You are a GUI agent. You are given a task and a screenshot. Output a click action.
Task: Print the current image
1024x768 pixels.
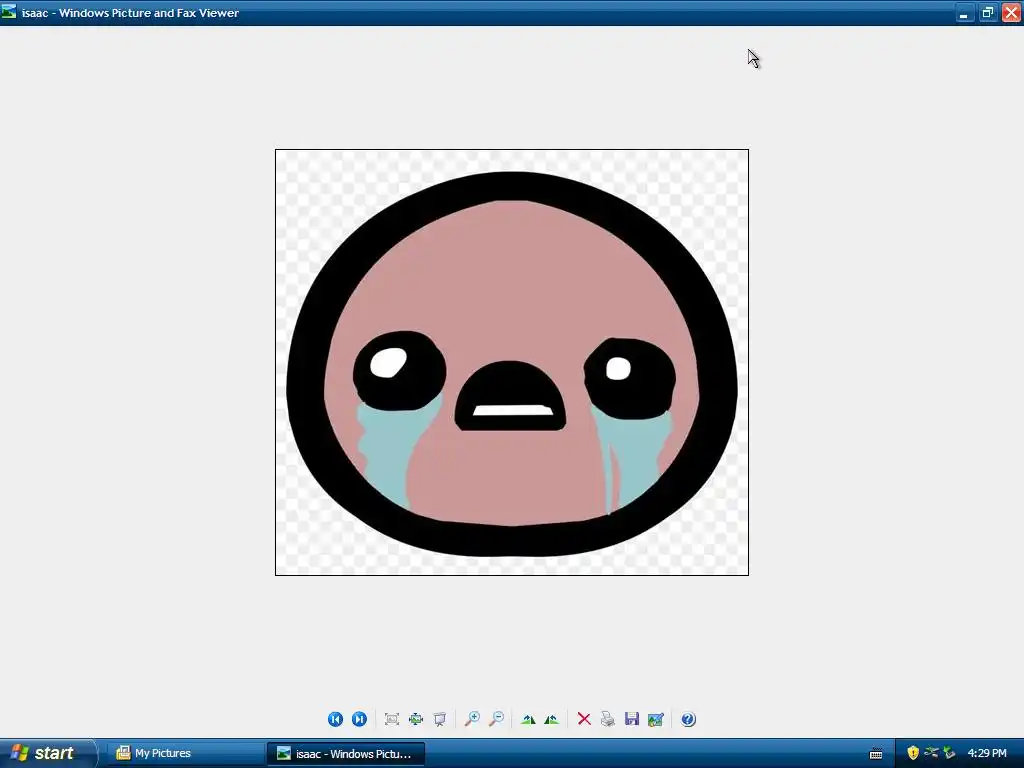[x=608, y=719]
